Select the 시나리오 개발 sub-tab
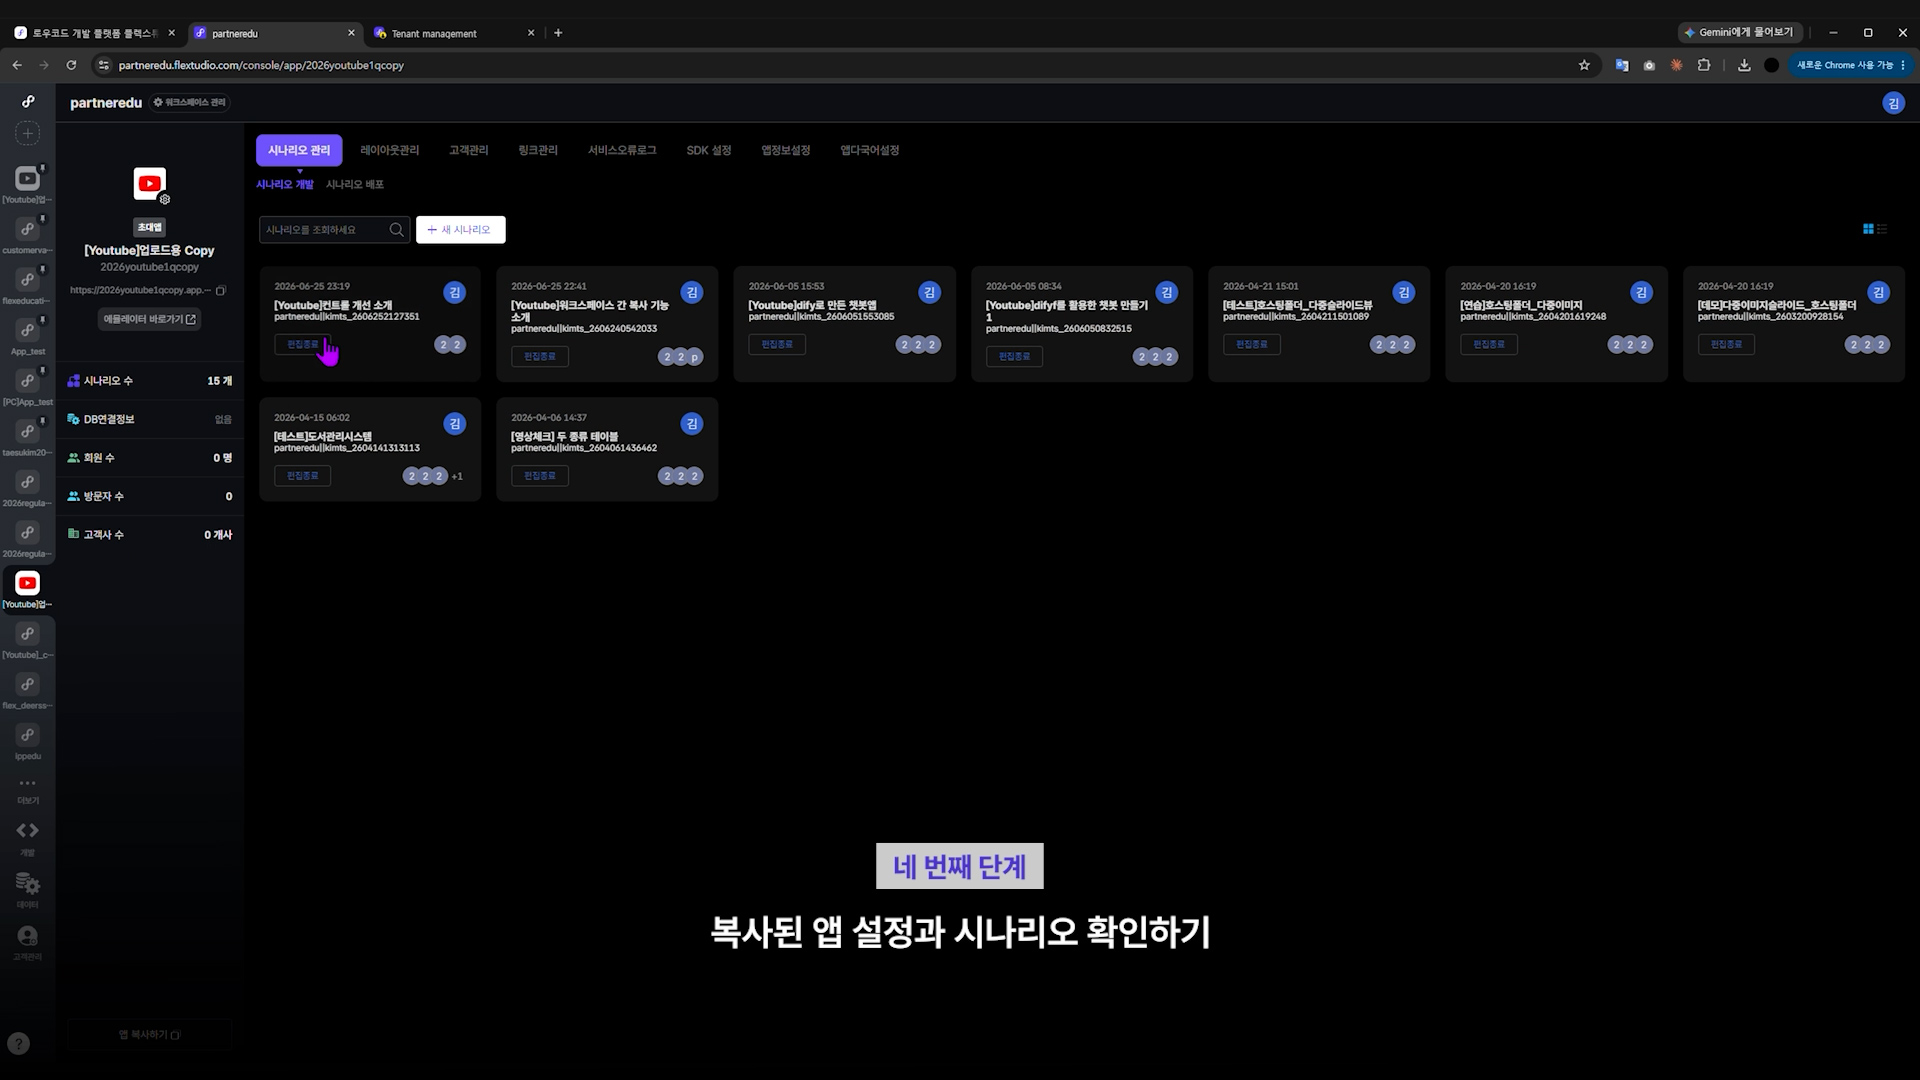The image size is (1920, 1080). coord(285,185)
